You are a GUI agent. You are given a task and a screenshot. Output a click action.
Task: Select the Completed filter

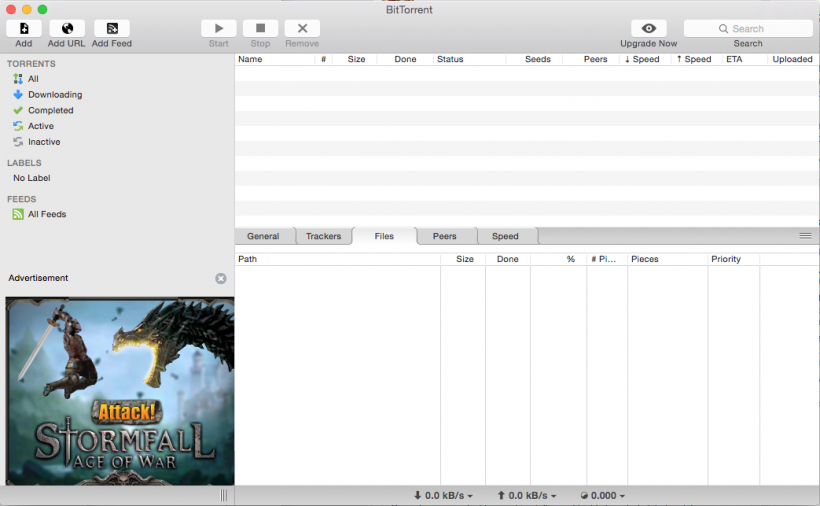click(51, 110)
